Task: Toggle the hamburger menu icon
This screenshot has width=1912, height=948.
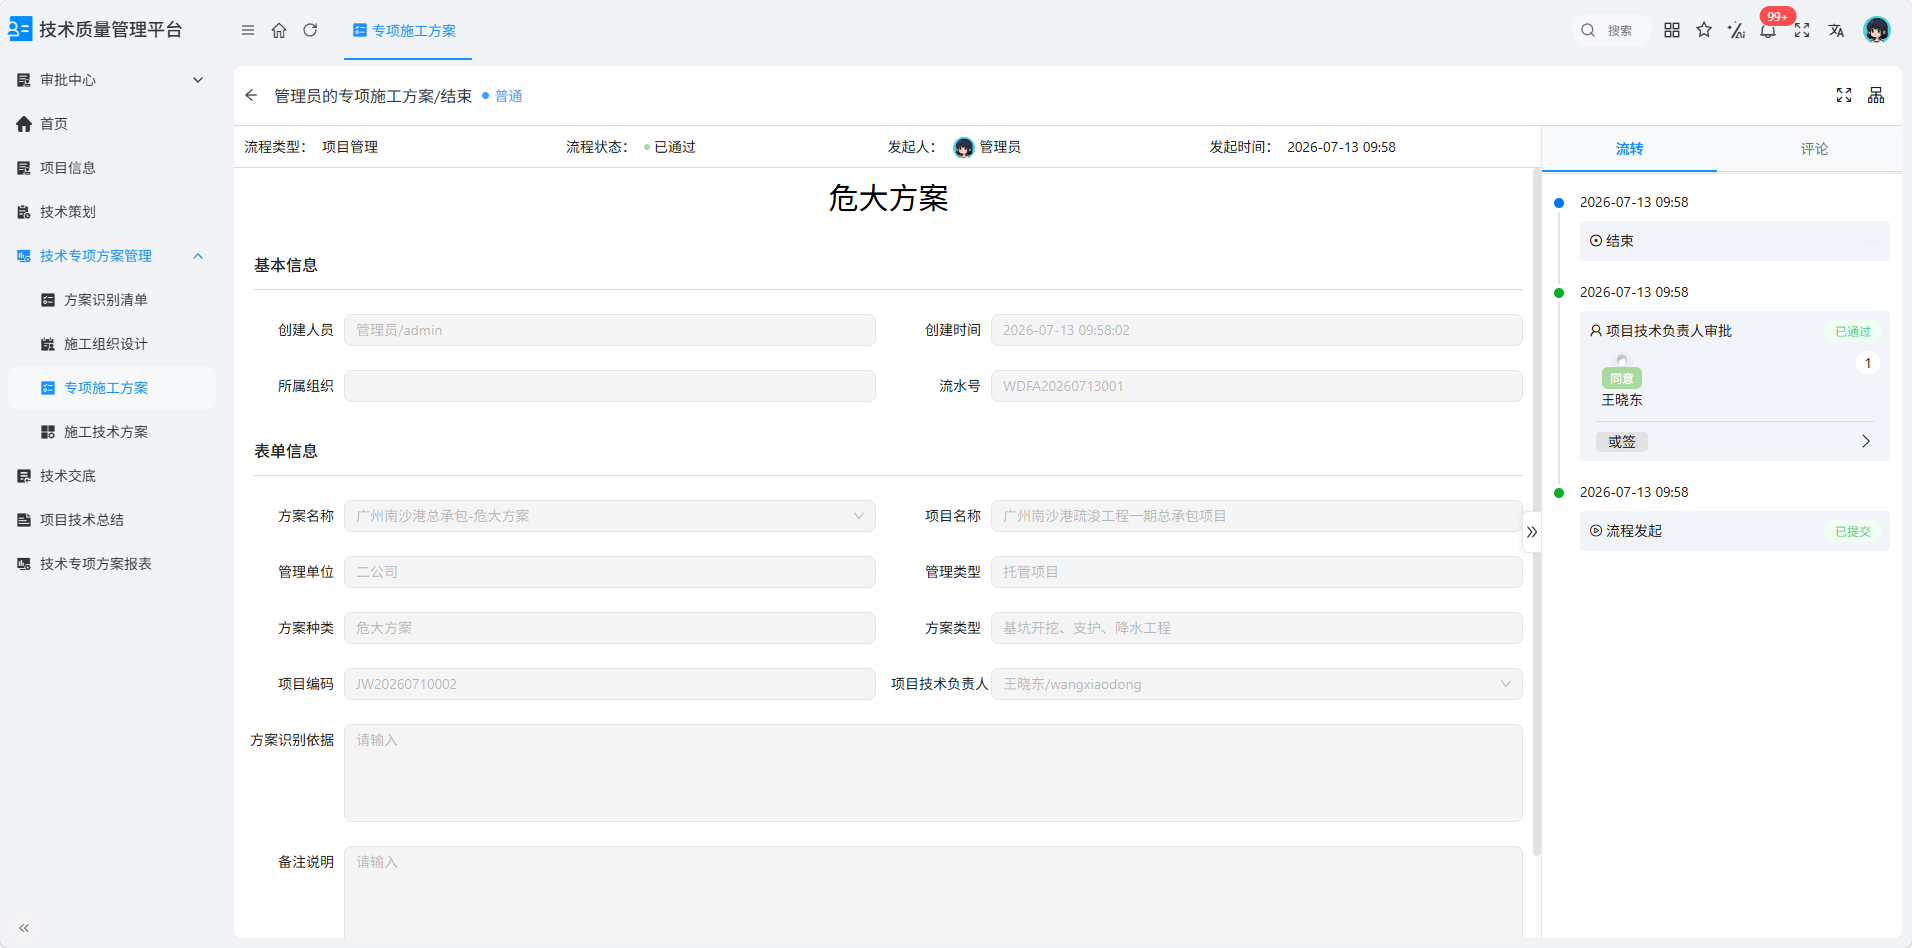Action: [248, 31]
